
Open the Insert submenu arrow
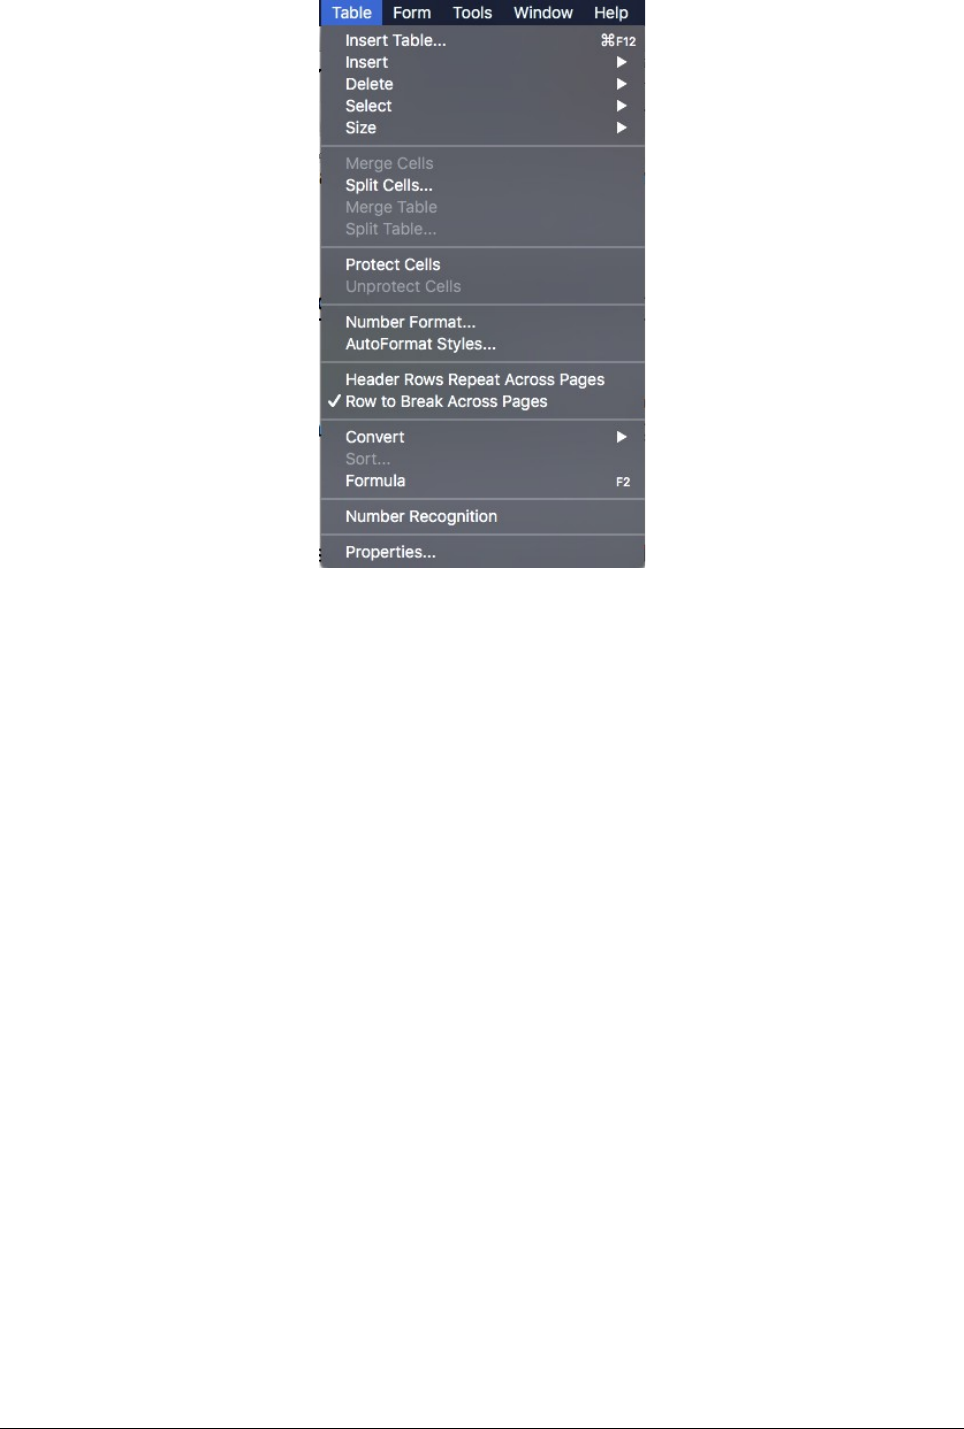coord(621,62)
